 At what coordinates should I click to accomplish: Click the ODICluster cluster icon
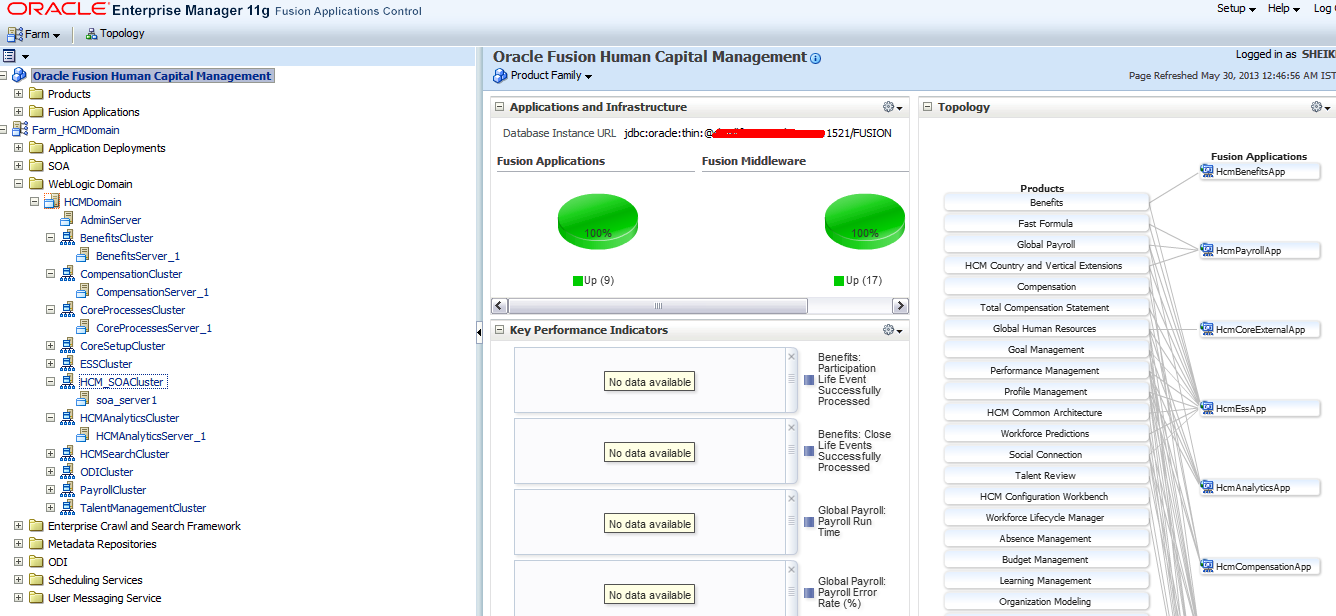click(x=68, y=472)
